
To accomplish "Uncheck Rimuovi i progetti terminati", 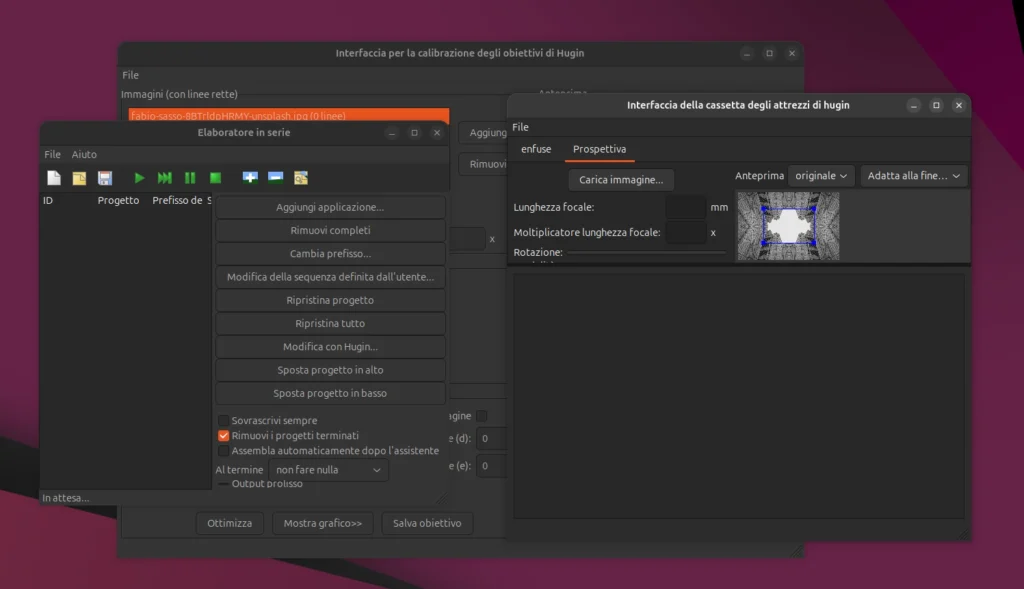I will pos(224,436).
